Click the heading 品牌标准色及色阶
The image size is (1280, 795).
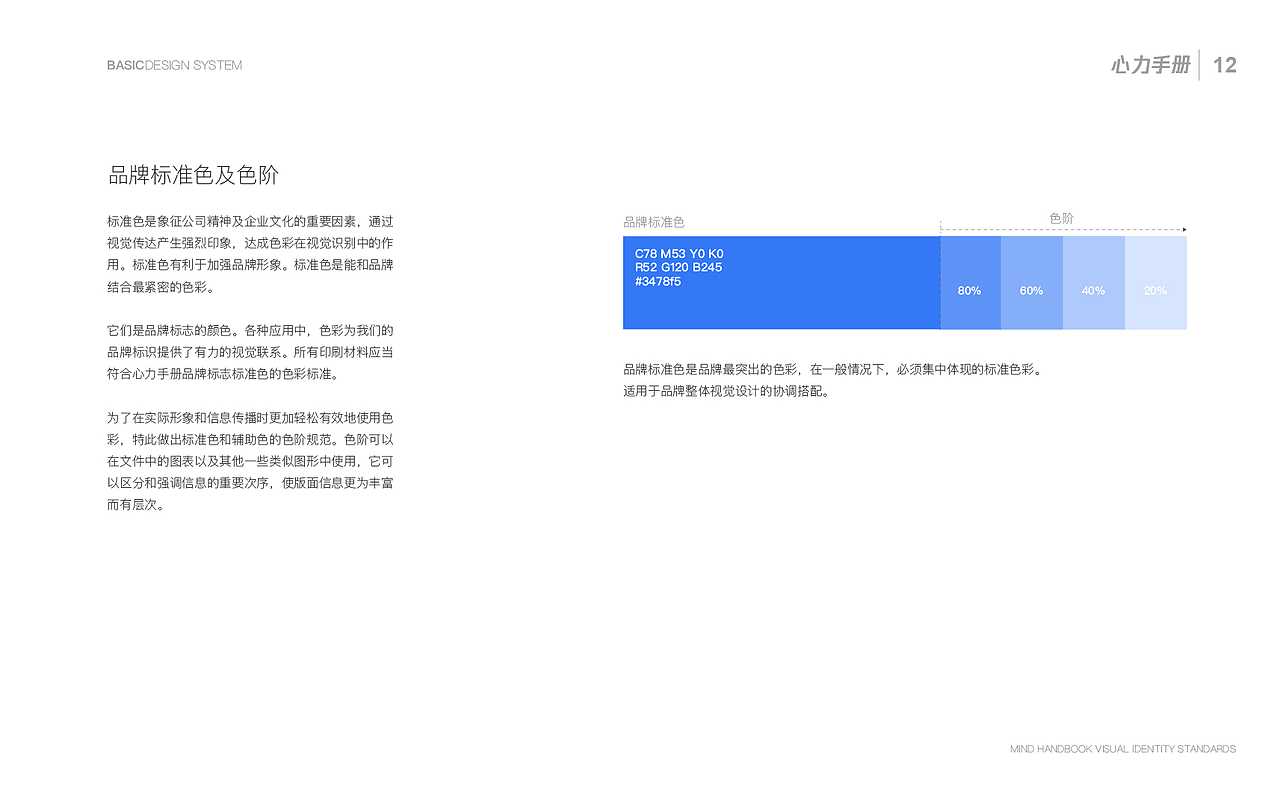(193, 175)
